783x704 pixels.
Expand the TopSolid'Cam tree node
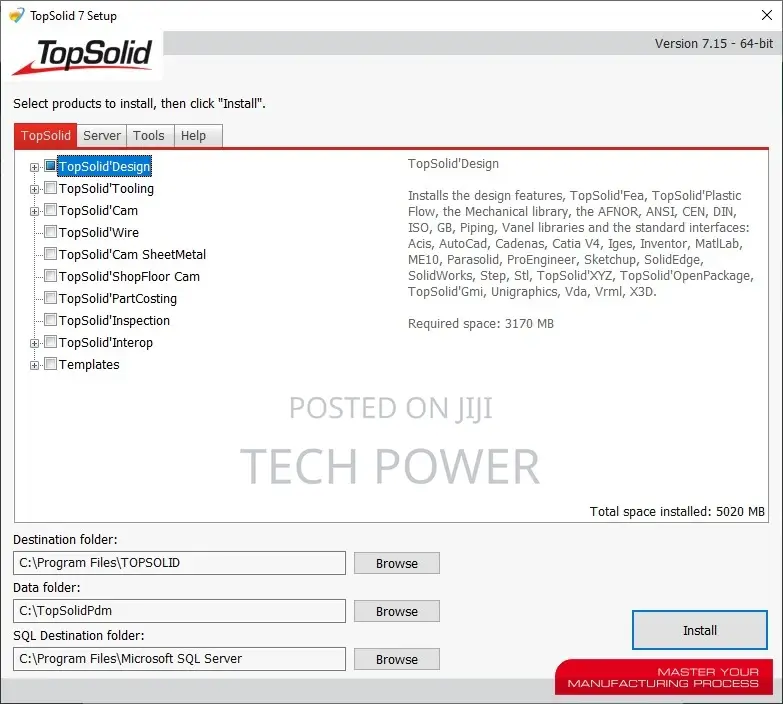pos(34,211)
